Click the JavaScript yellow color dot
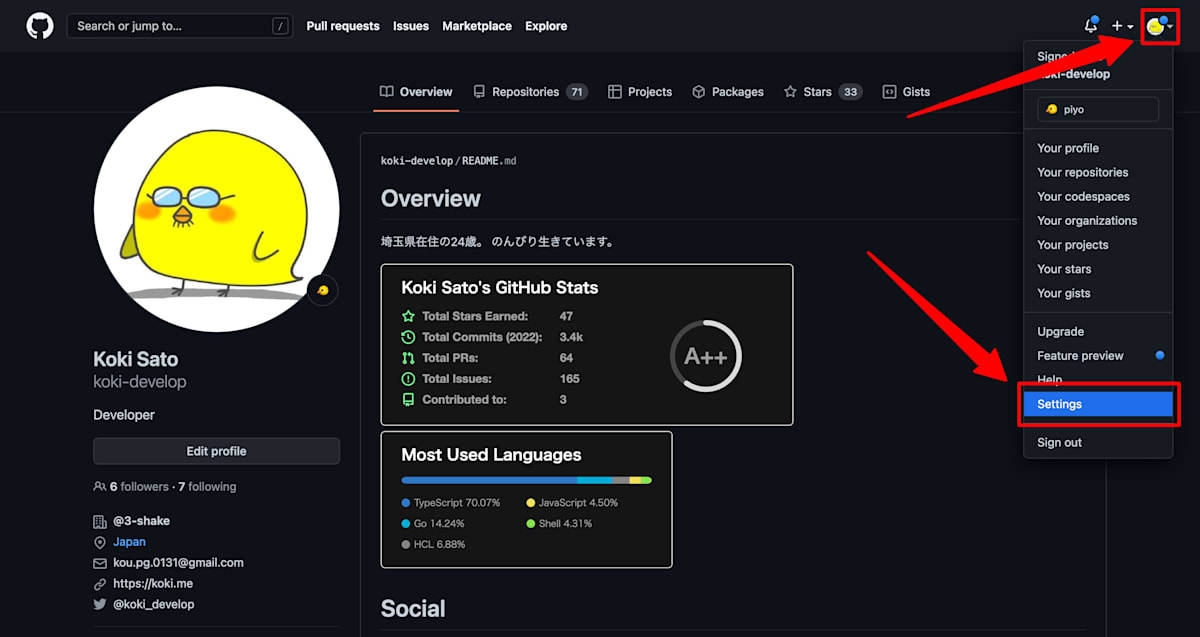 tap(531, 503)
